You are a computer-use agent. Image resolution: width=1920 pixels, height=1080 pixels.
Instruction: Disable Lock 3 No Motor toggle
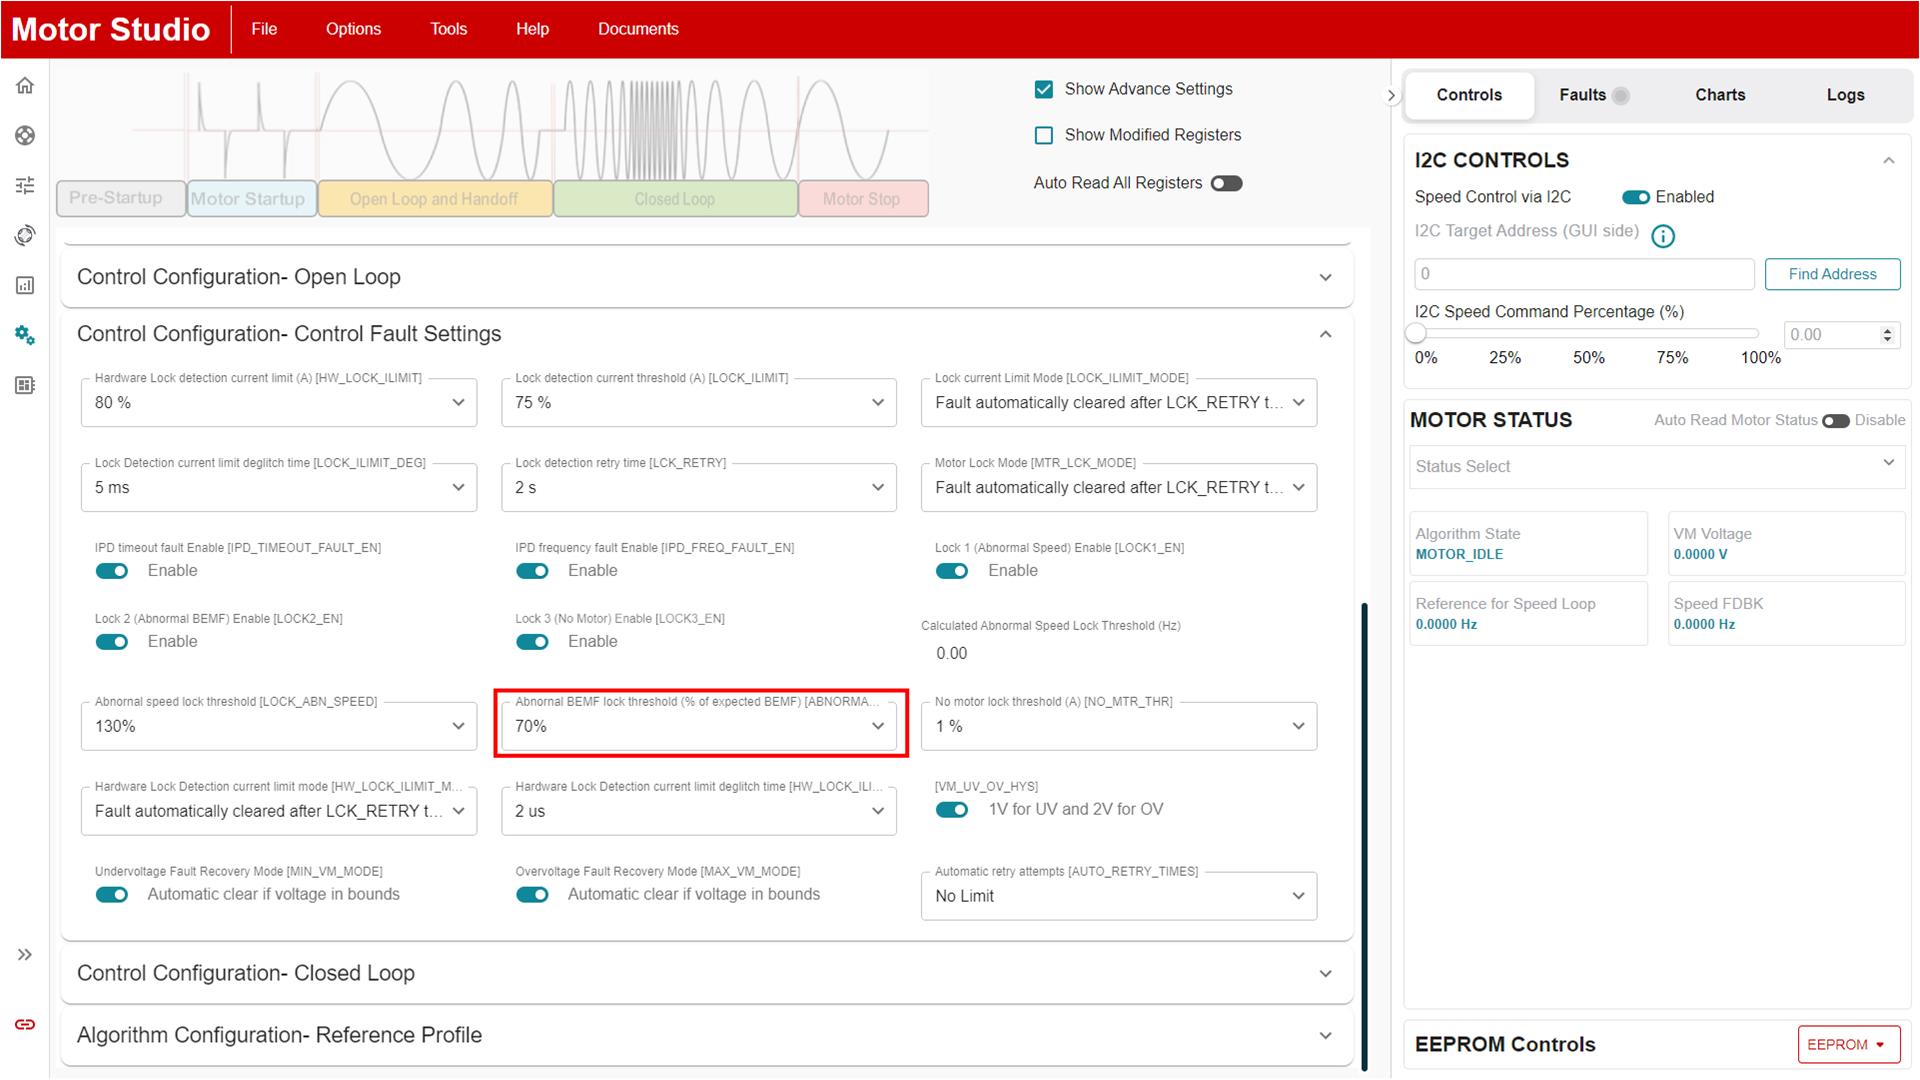tap(532, 642)
